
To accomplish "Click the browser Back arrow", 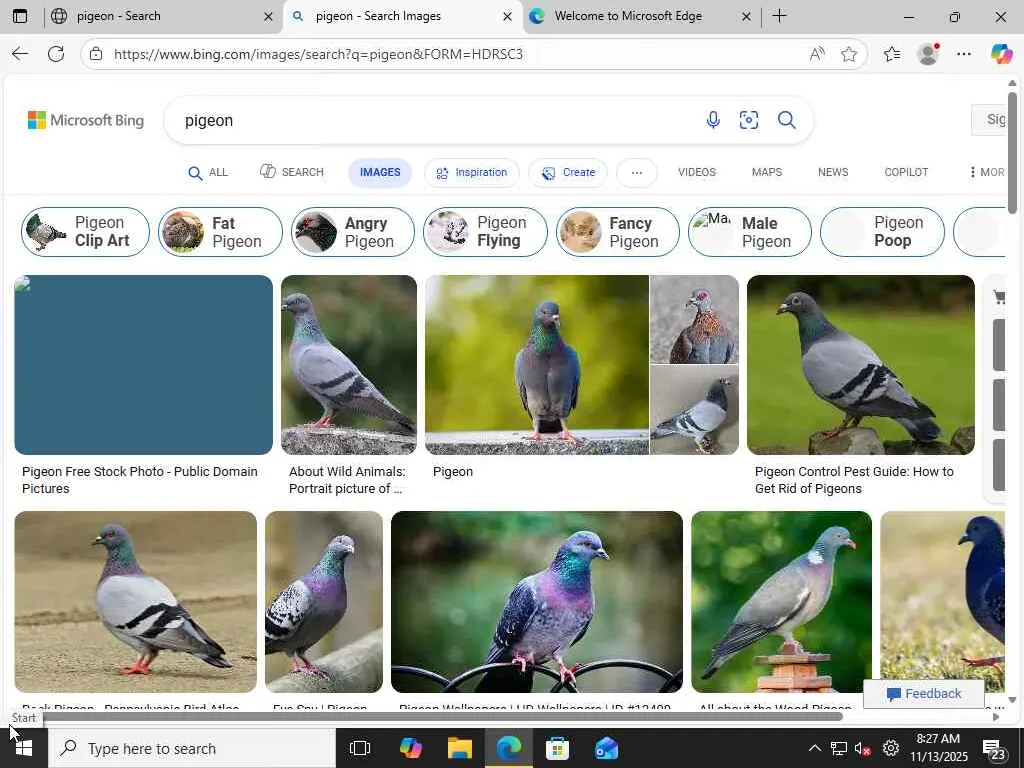I will coord(20,54).
